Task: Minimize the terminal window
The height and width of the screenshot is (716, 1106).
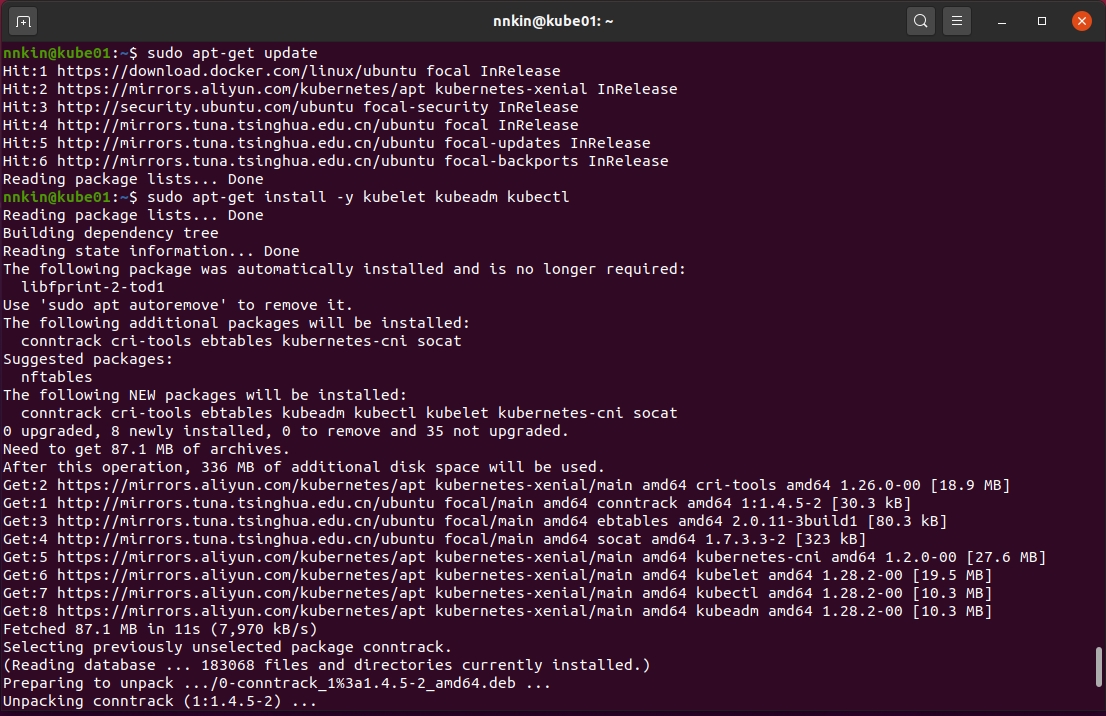Action: point(1004,20)
